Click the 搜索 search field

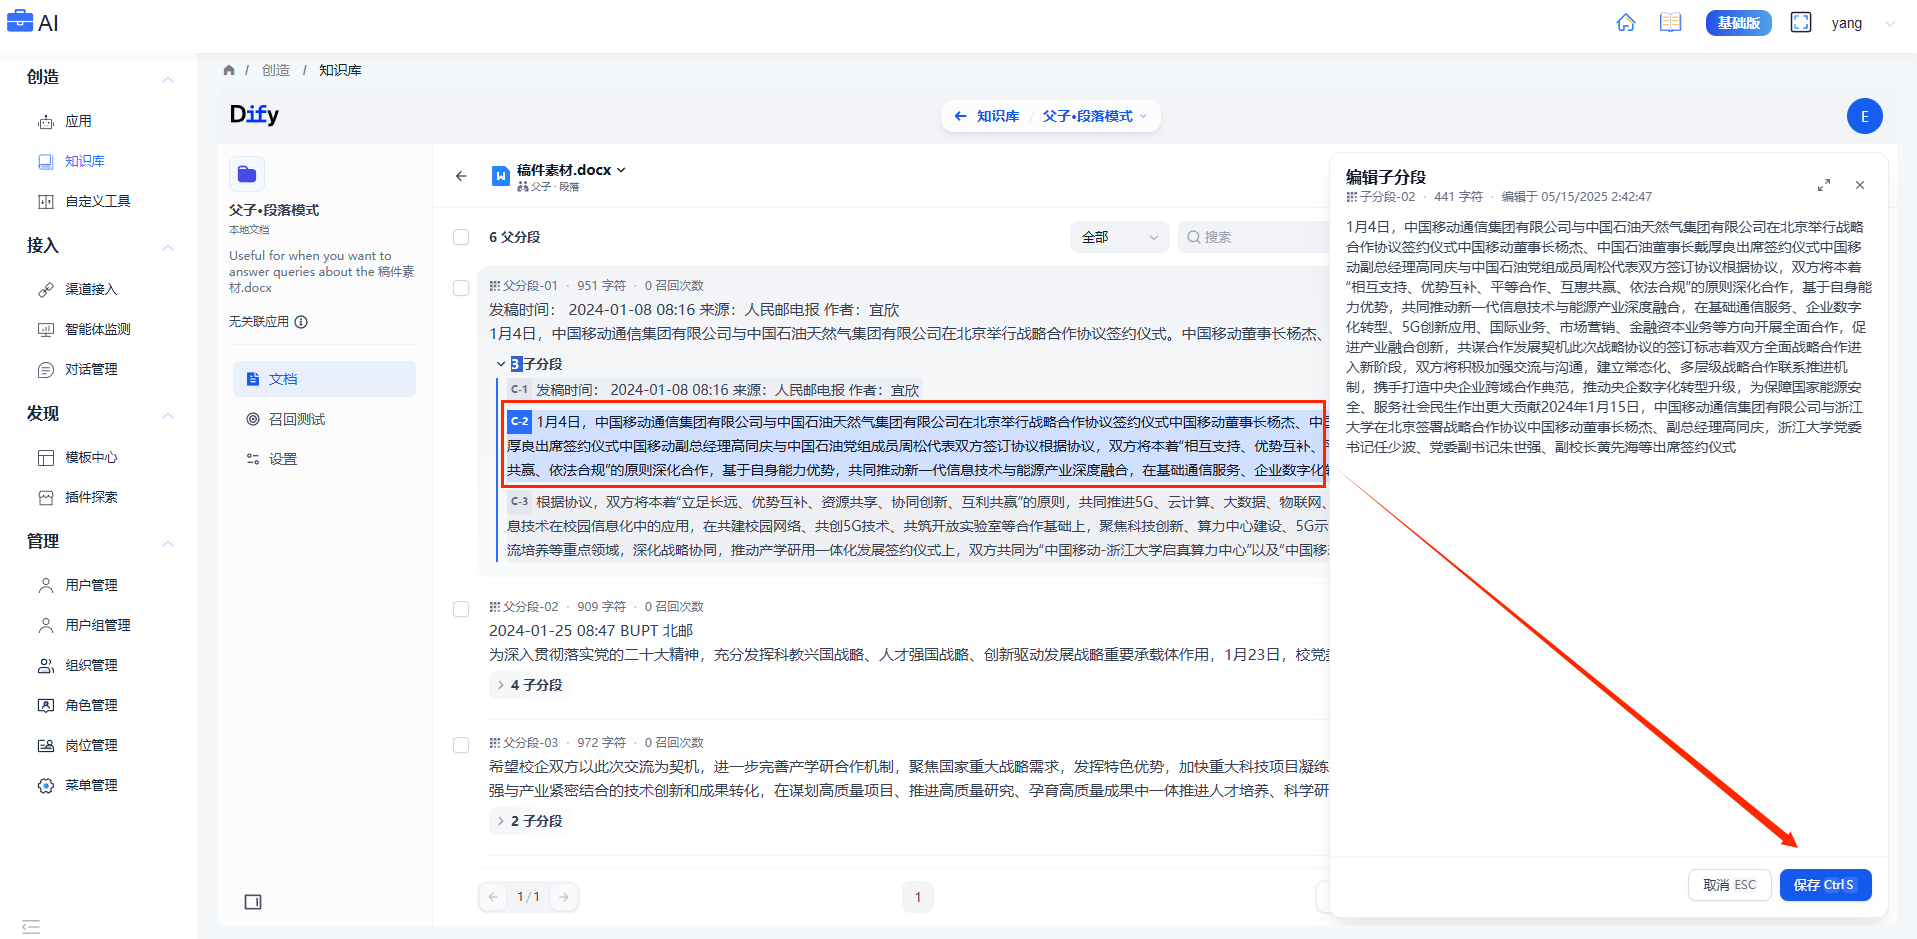pyautogui.click(x=1255, y=237)
